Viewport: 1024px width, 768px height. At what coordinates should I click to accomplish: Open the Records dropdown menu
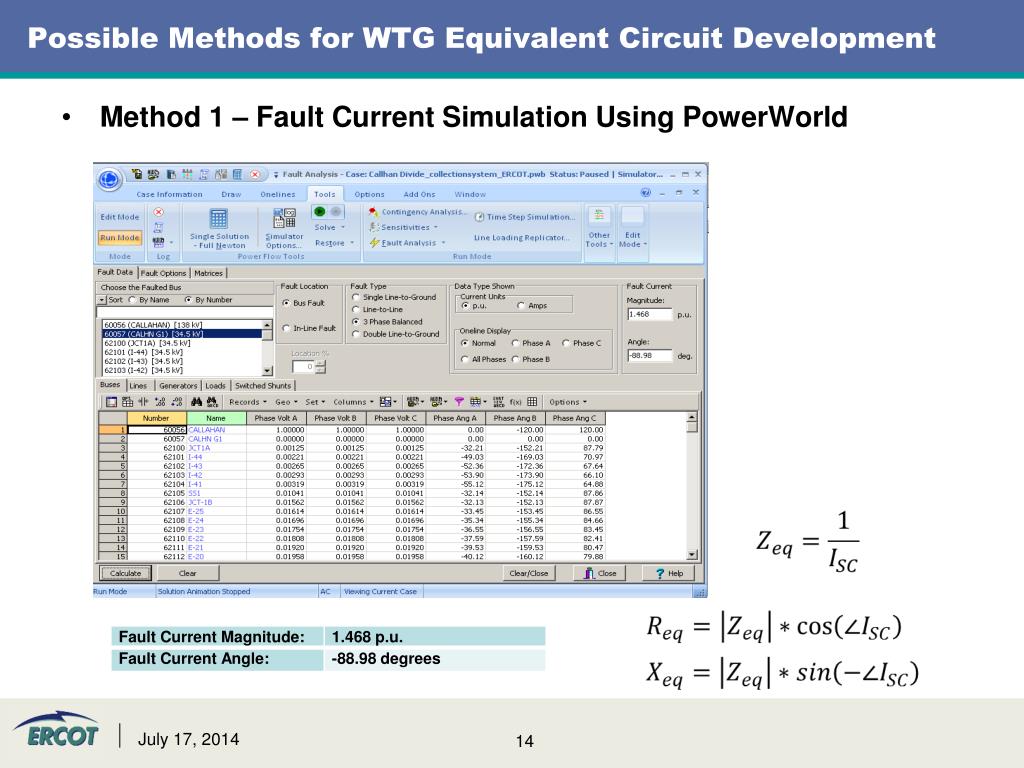click(x=248, y=402)
